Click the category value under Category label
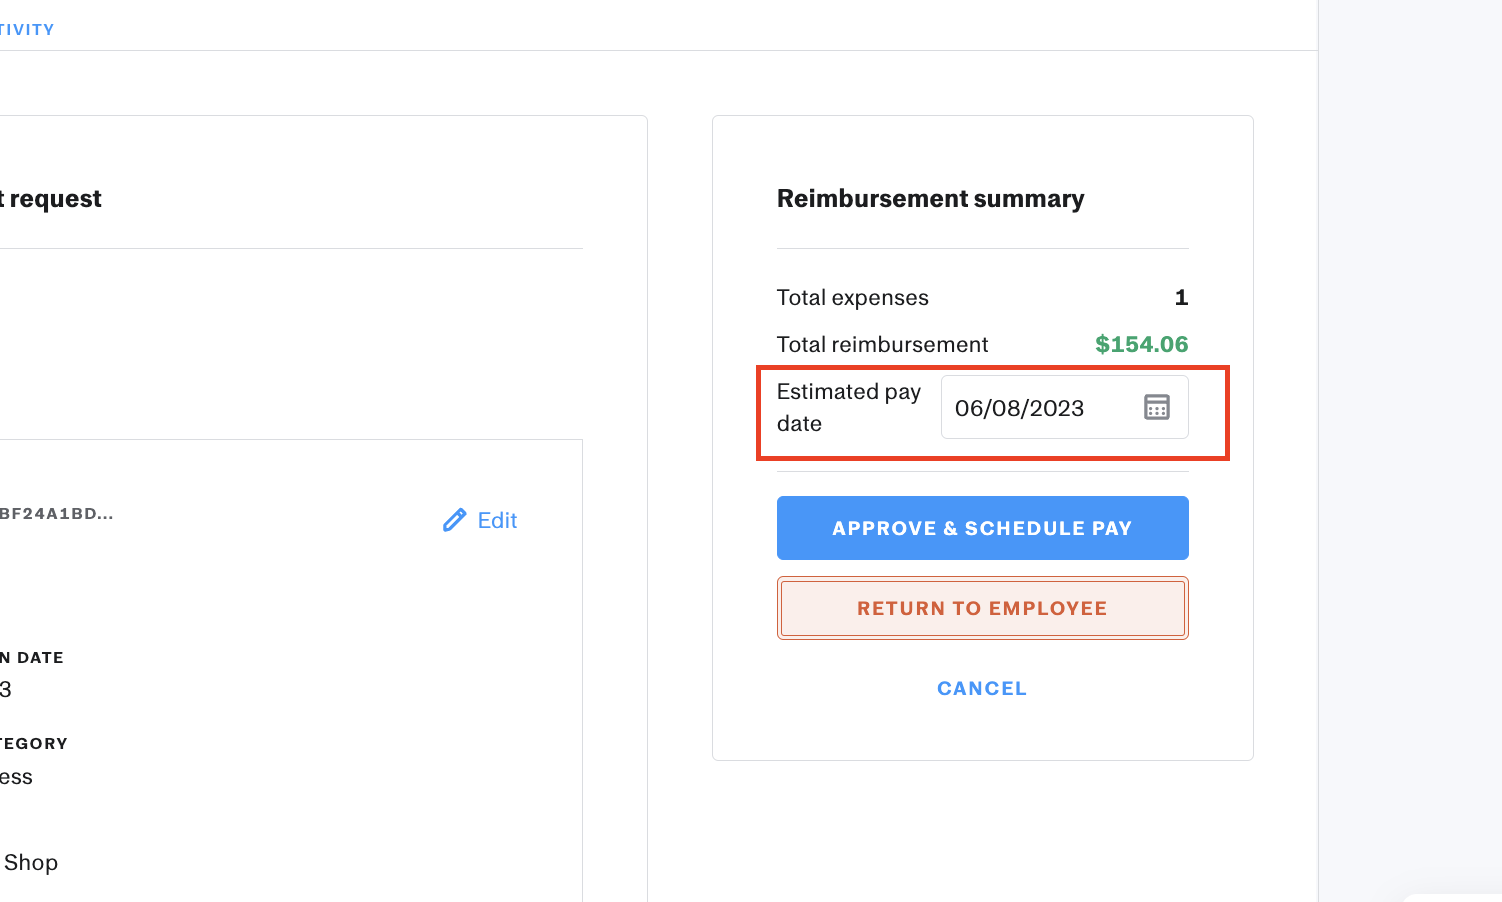 pyautogui.click(x=17, y=777)
